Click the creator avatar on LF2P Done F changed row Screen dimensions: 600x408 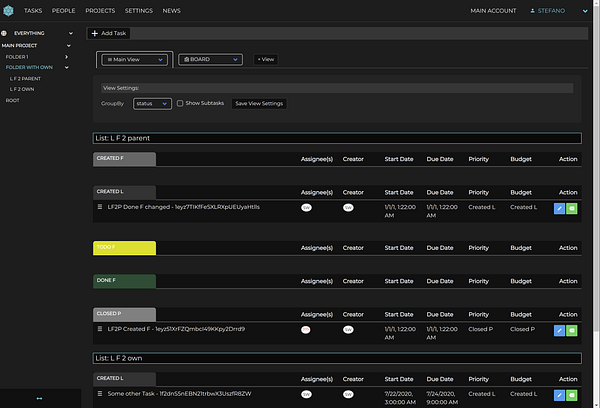(x=348, y=208)
